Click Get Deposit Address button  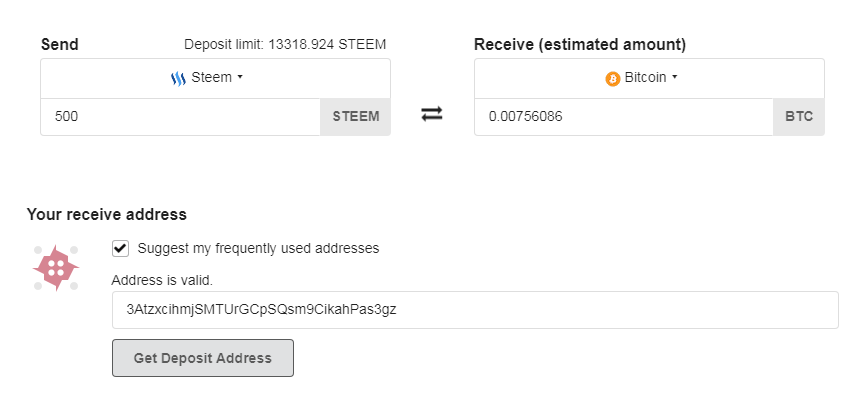coord(203,358)
